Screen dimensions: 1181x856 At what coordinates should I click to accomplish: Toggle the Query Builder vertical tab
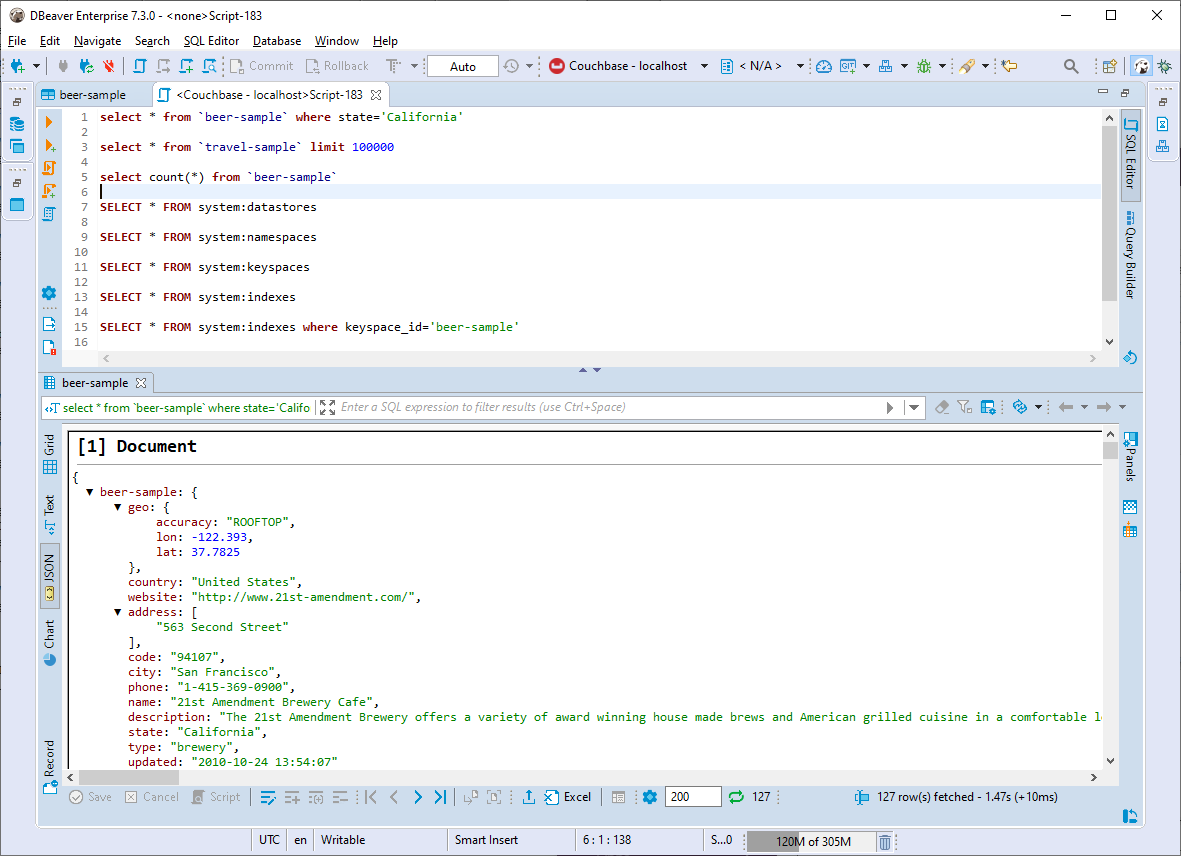(1130, 255)
